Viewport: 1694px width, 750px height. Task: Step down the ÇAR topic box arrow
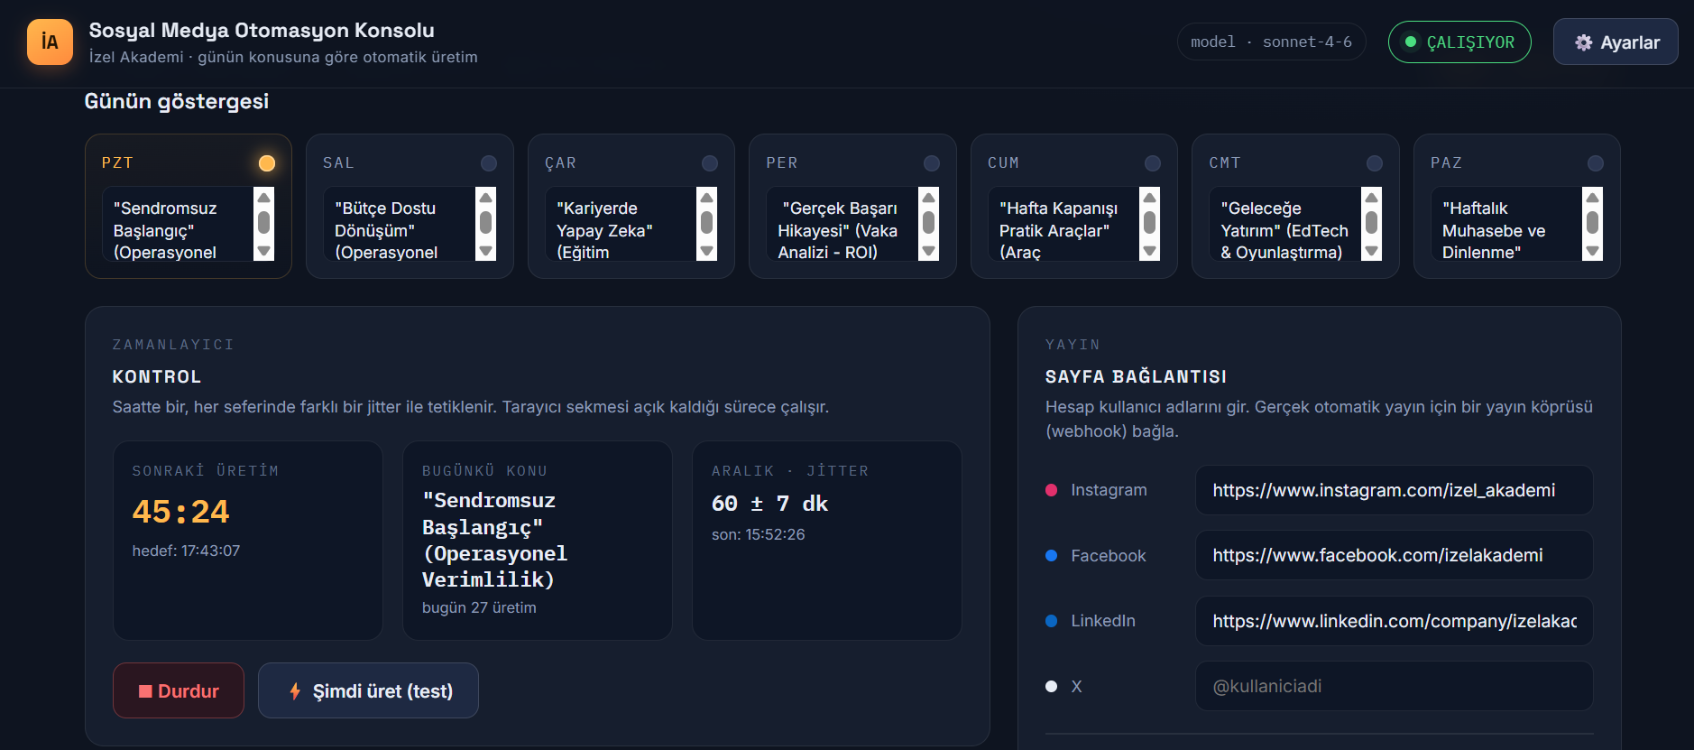tap(707, 252)
